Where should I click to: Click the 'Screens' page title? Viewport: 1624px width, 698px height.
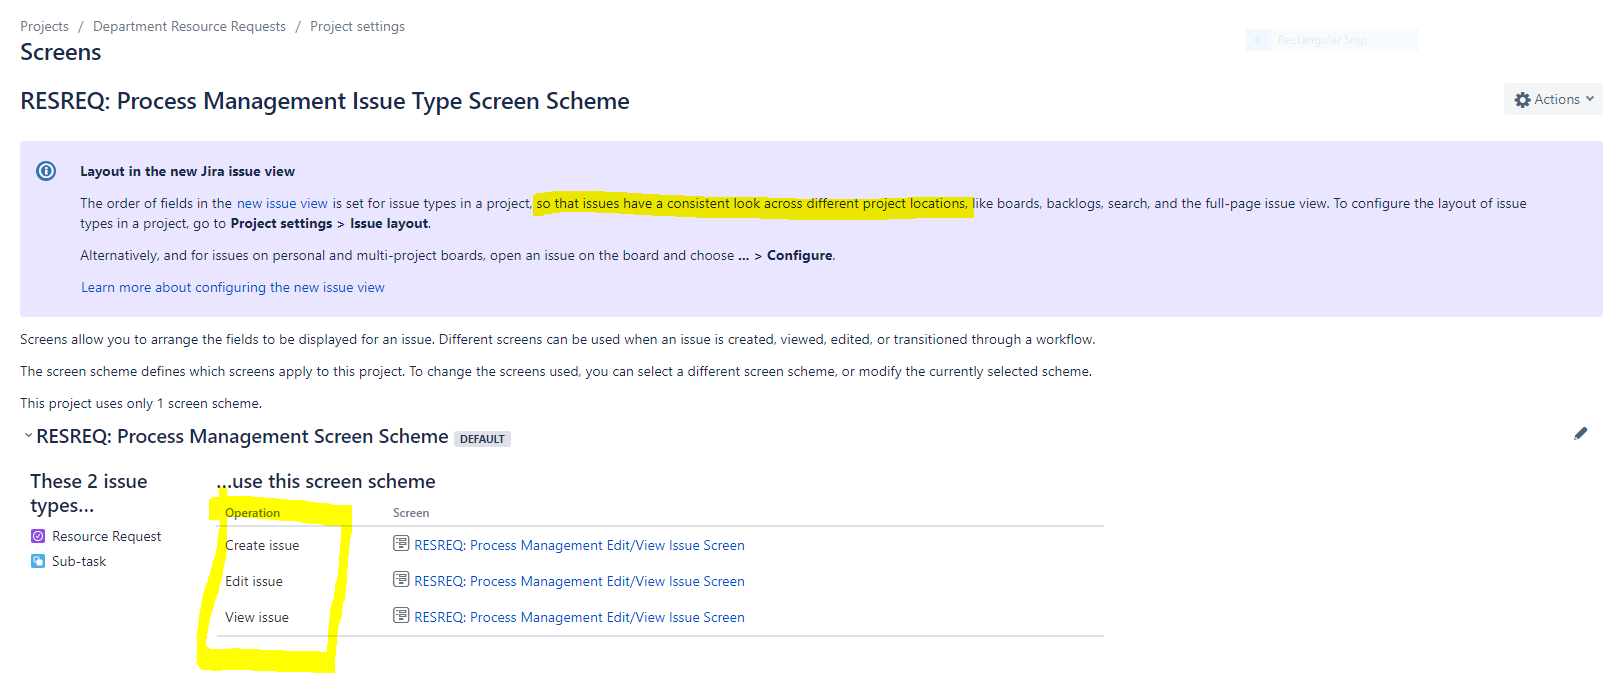(x=61, y=52)
